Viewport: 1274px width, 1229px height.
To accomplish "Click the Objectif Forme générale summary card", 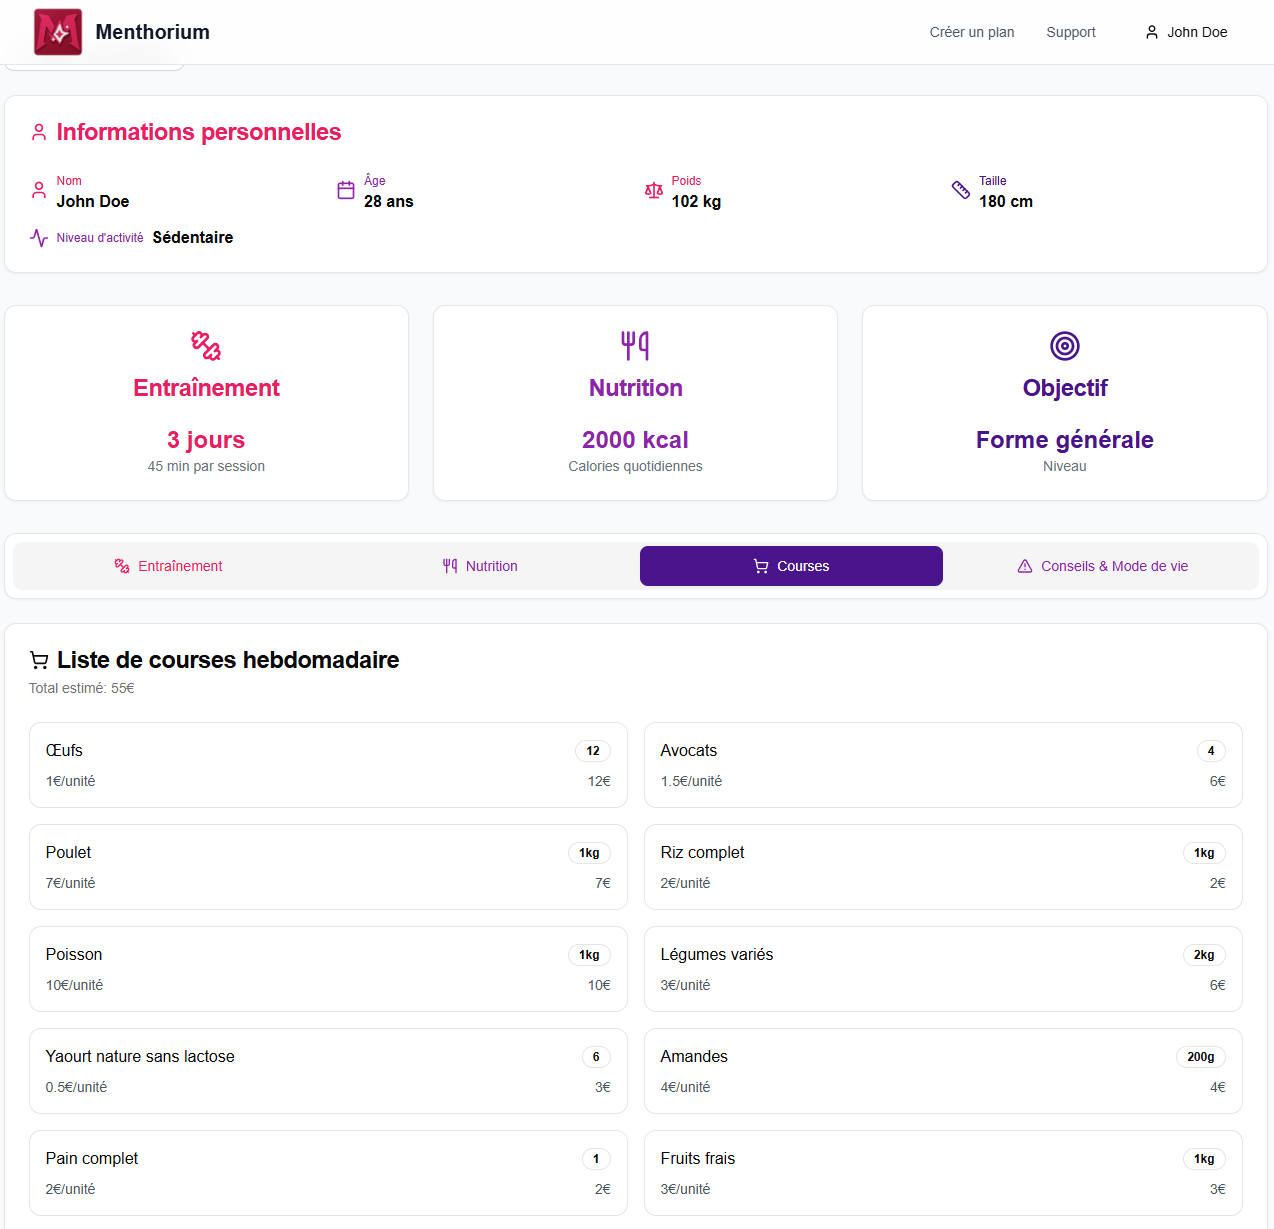I will [1065, 403].
